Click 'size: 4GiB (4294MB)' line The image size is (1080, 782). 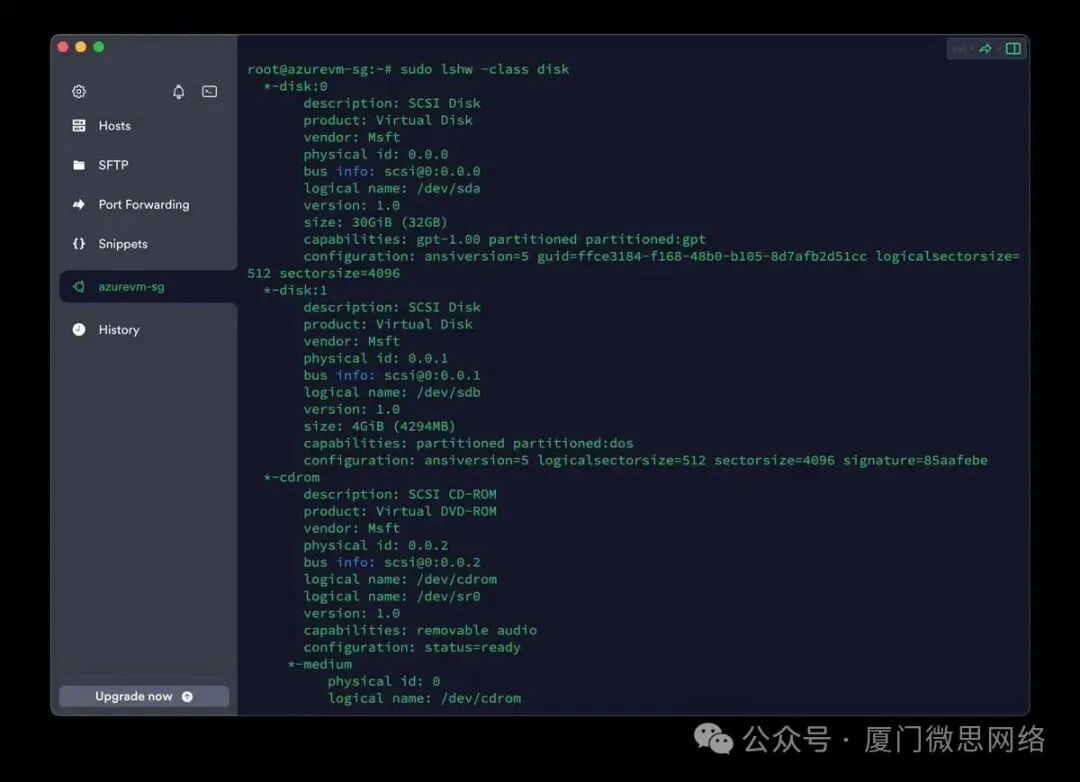[380, 426]
